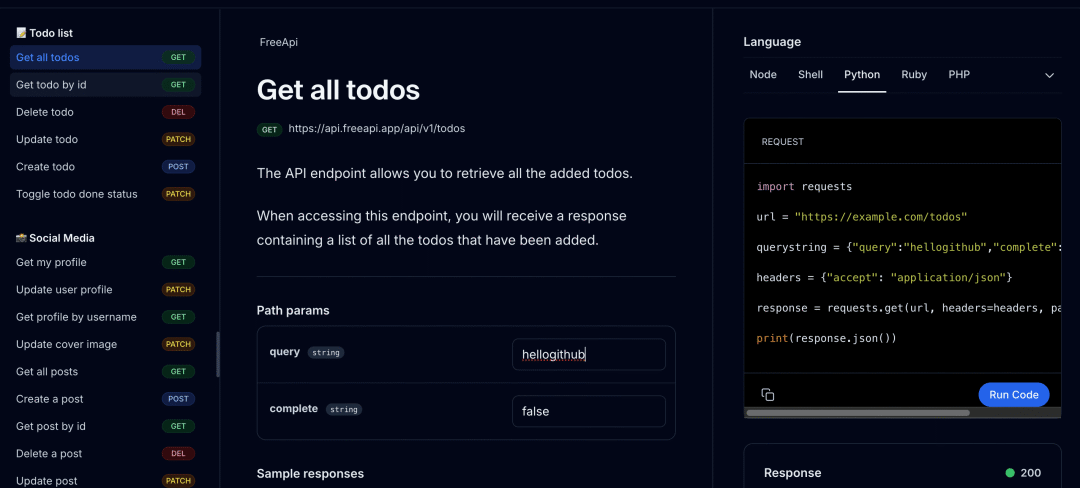Click the horizontal scrollbar under the code
The image size is (1080, 488).
[x=858, y=413]
